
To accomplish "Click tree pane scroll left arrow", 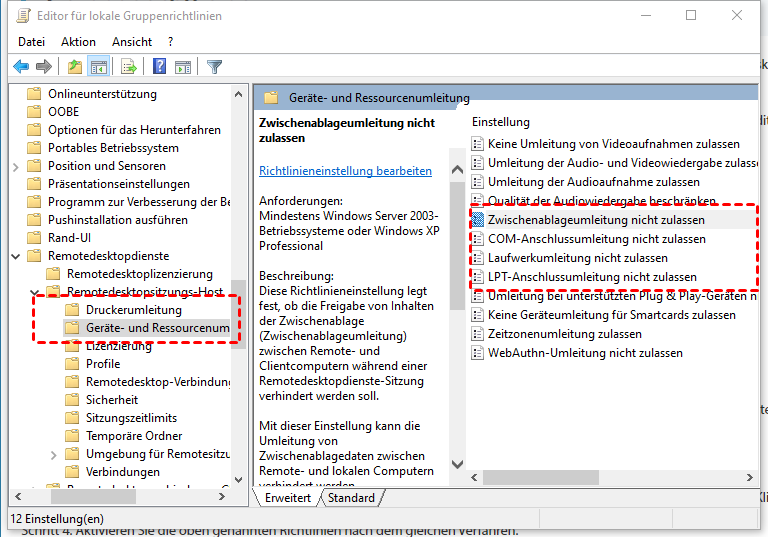I will [18, 497].
